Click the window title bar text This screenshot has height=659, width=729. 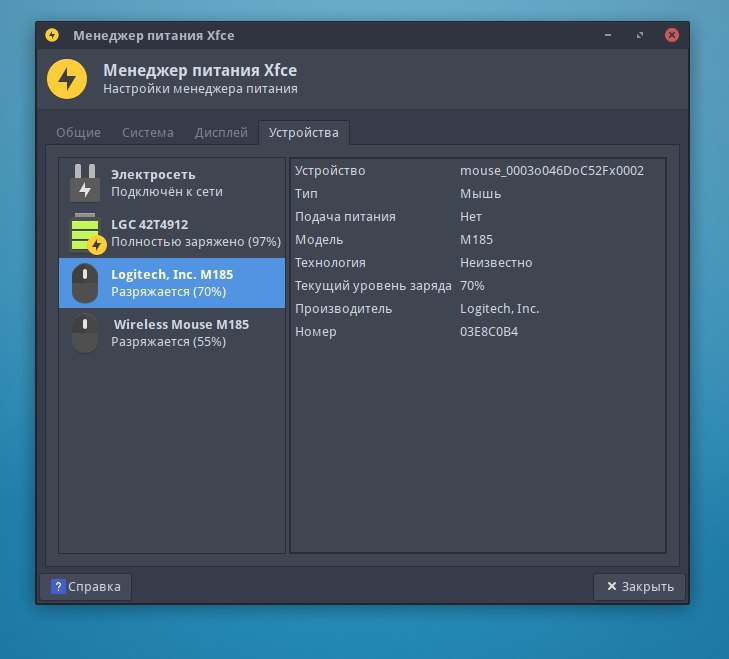153,35
